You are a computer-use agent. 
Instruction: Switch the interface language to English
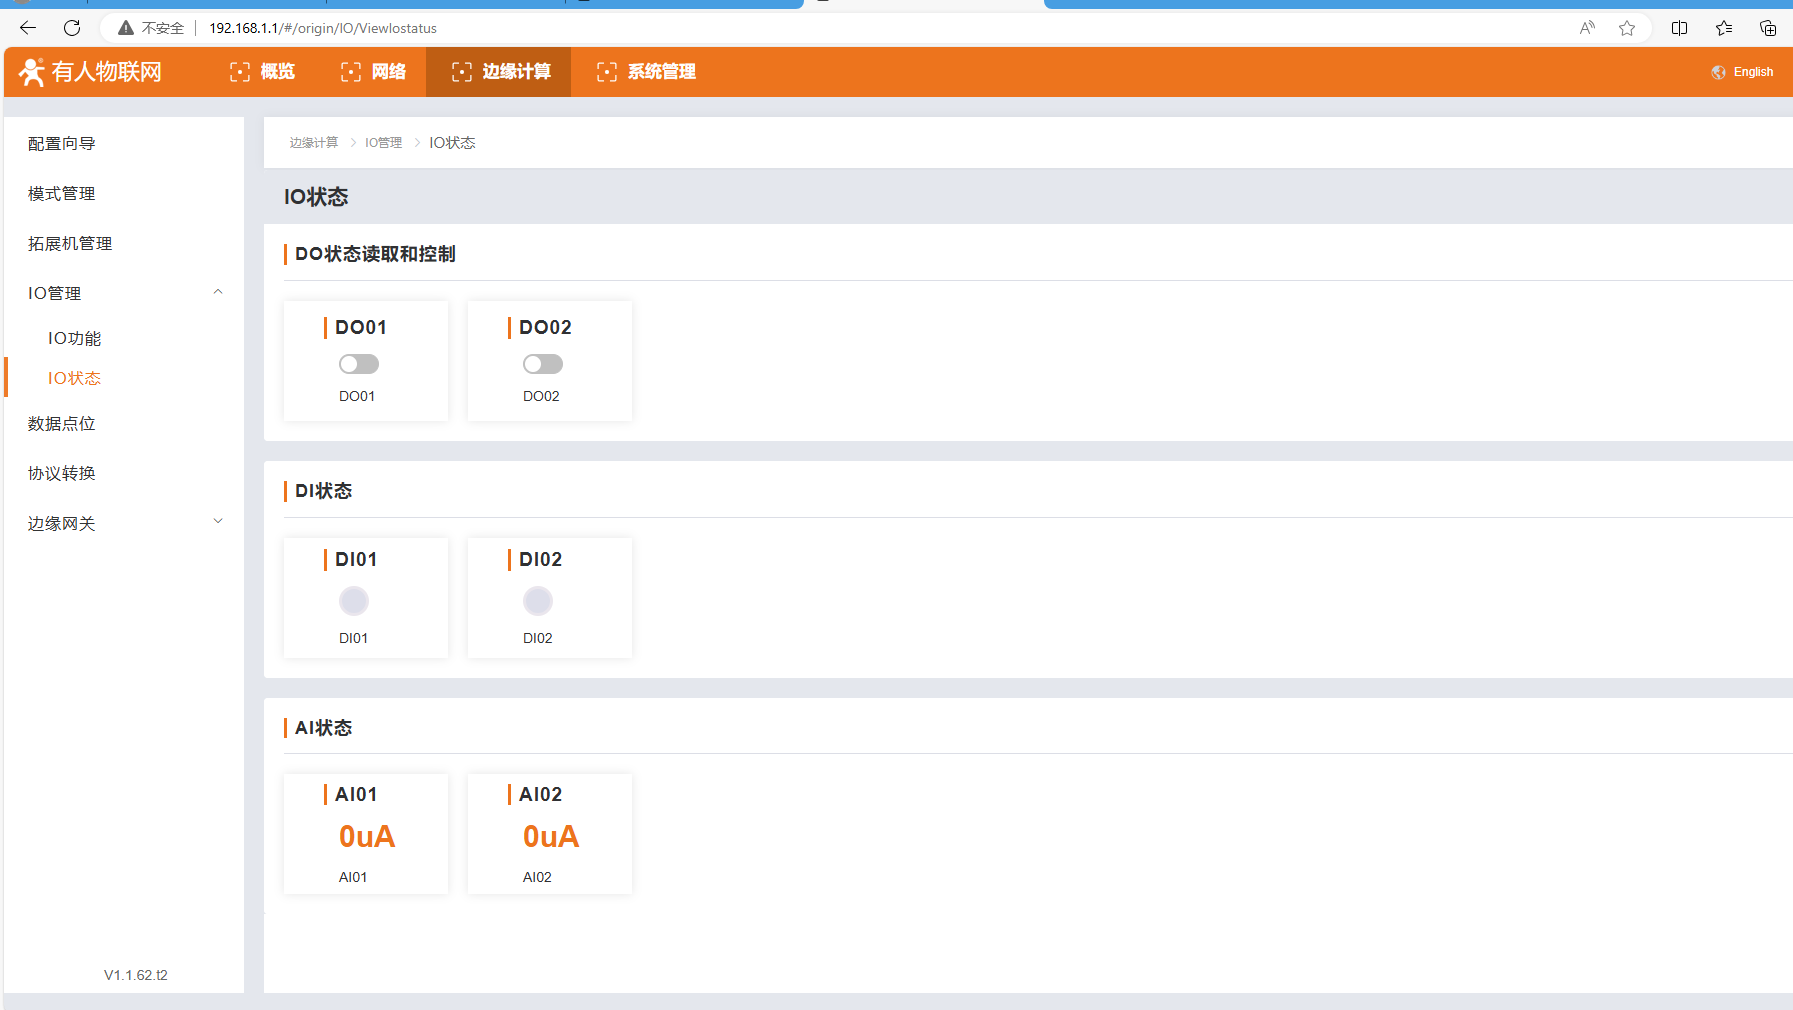click(x=1742, y=72)
